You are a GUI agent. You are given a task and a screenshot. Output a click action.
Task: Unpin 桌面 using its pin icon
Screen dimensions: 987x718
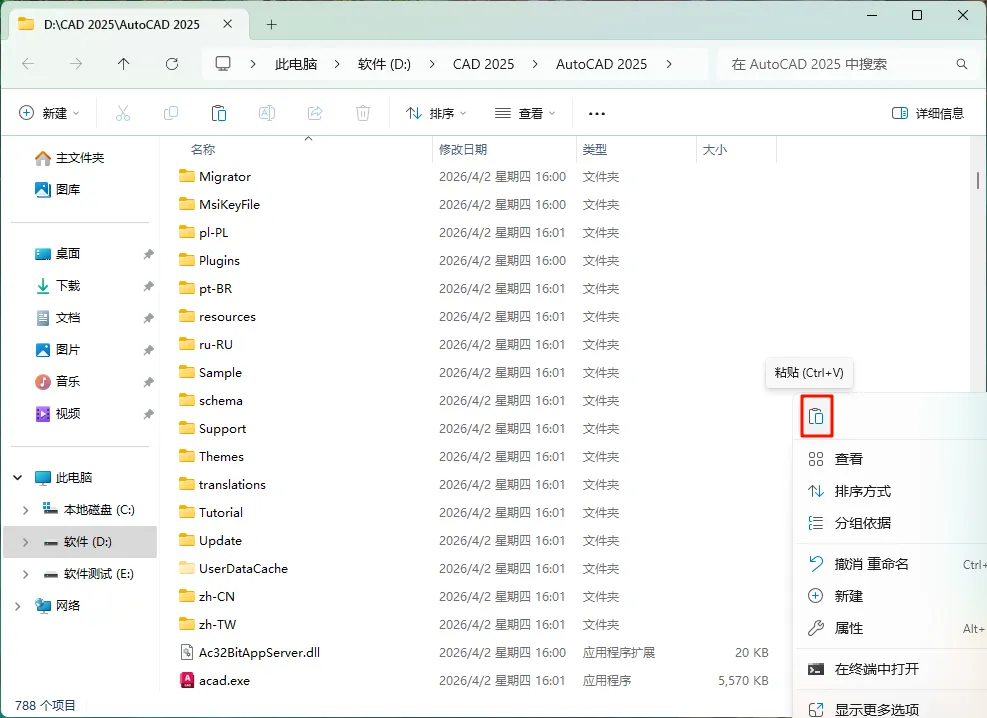pyautogui.click(x=149, y=254)
